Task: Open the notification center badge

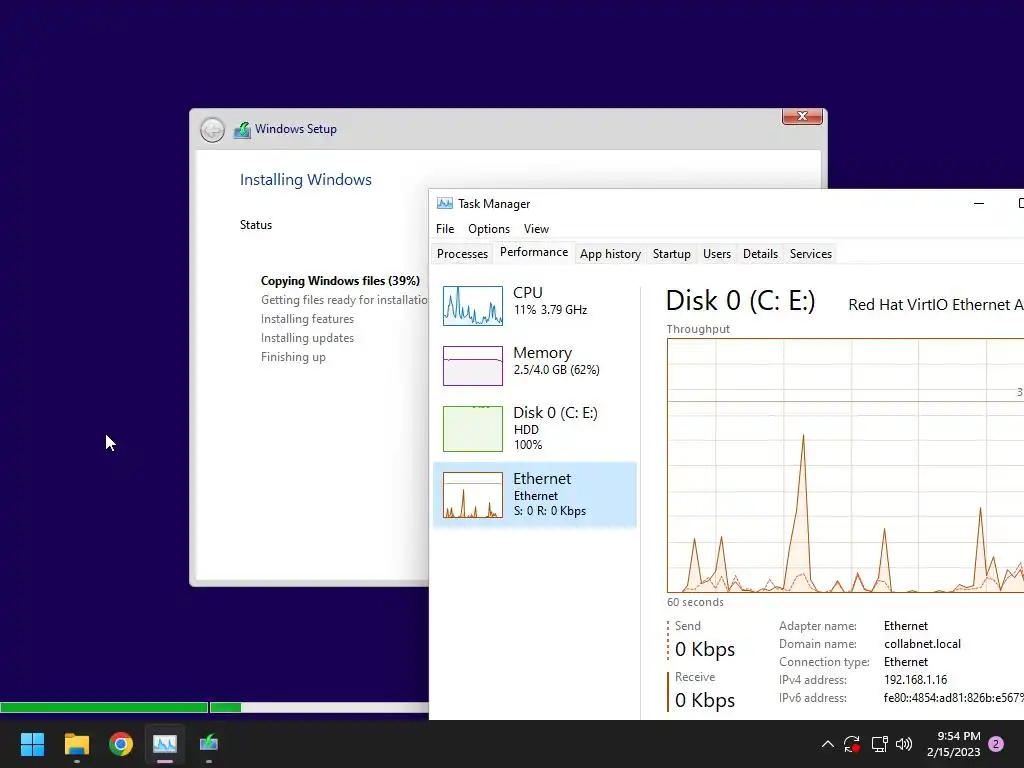Action: point(996,744)
